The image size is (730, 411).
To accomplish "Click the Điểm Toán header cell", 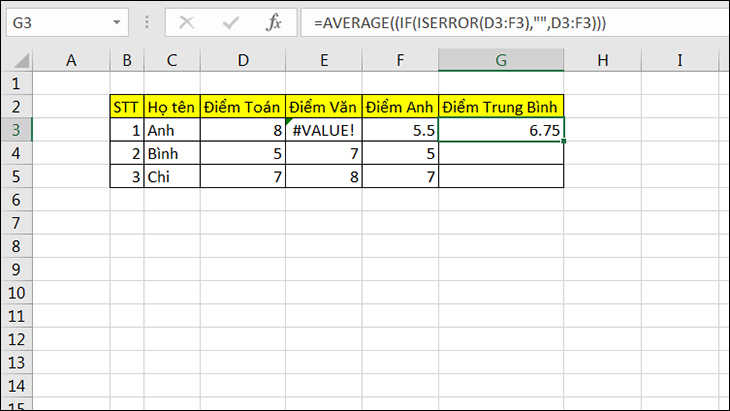I will [243, 107].
